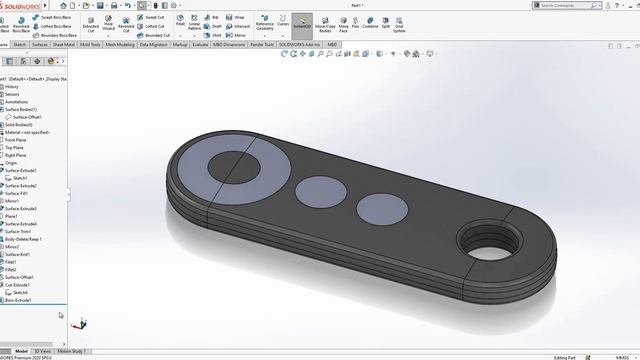The image size is (640, 360).
Task: Open the Edit Appearance color ball icon
Action: (x=407, y=53)
